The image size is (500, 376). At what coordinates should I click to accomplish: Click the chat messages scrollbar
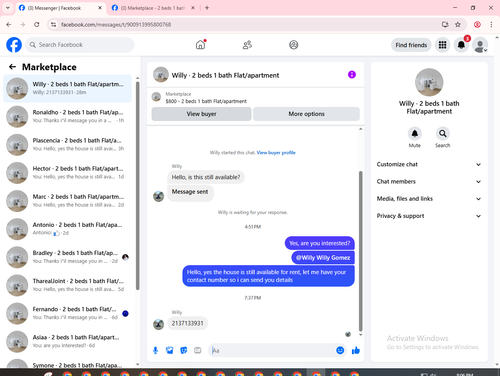click(x=360, y=252)
